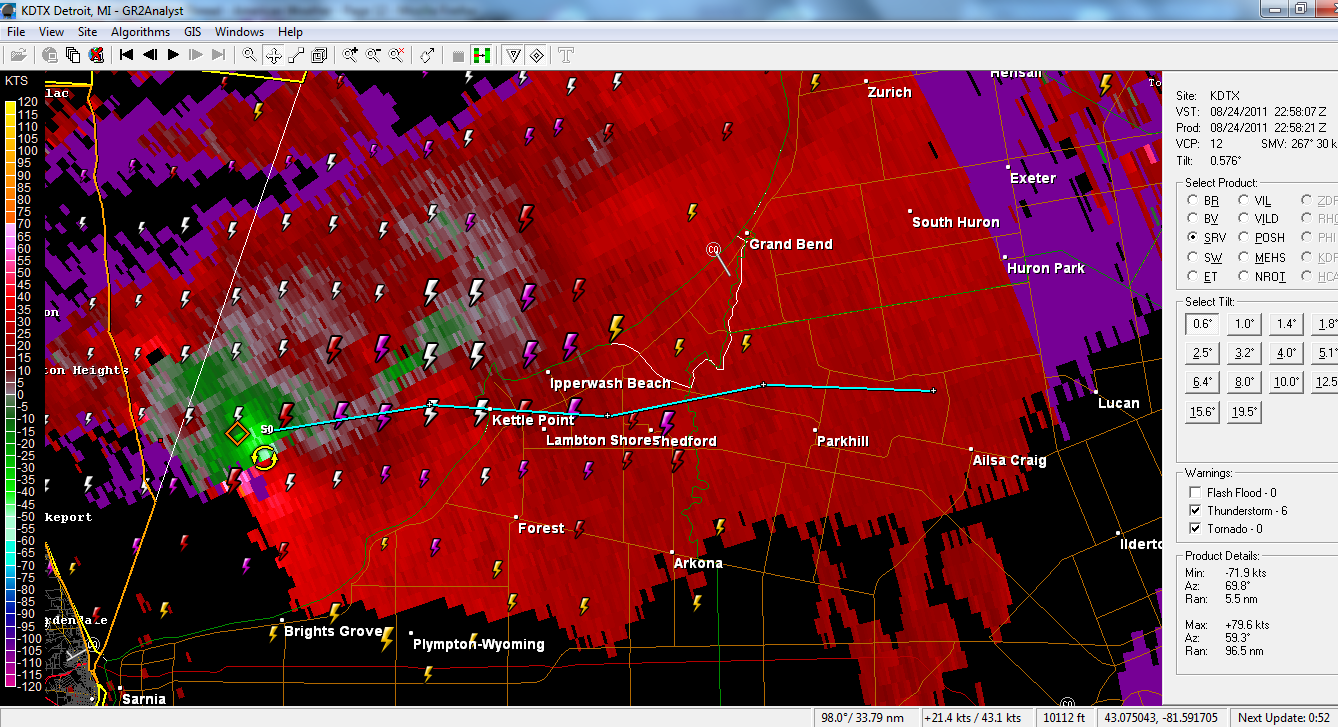Open the Algorithms menu
This screenshot has width=1338, height=727.
(x=140, y=32)
